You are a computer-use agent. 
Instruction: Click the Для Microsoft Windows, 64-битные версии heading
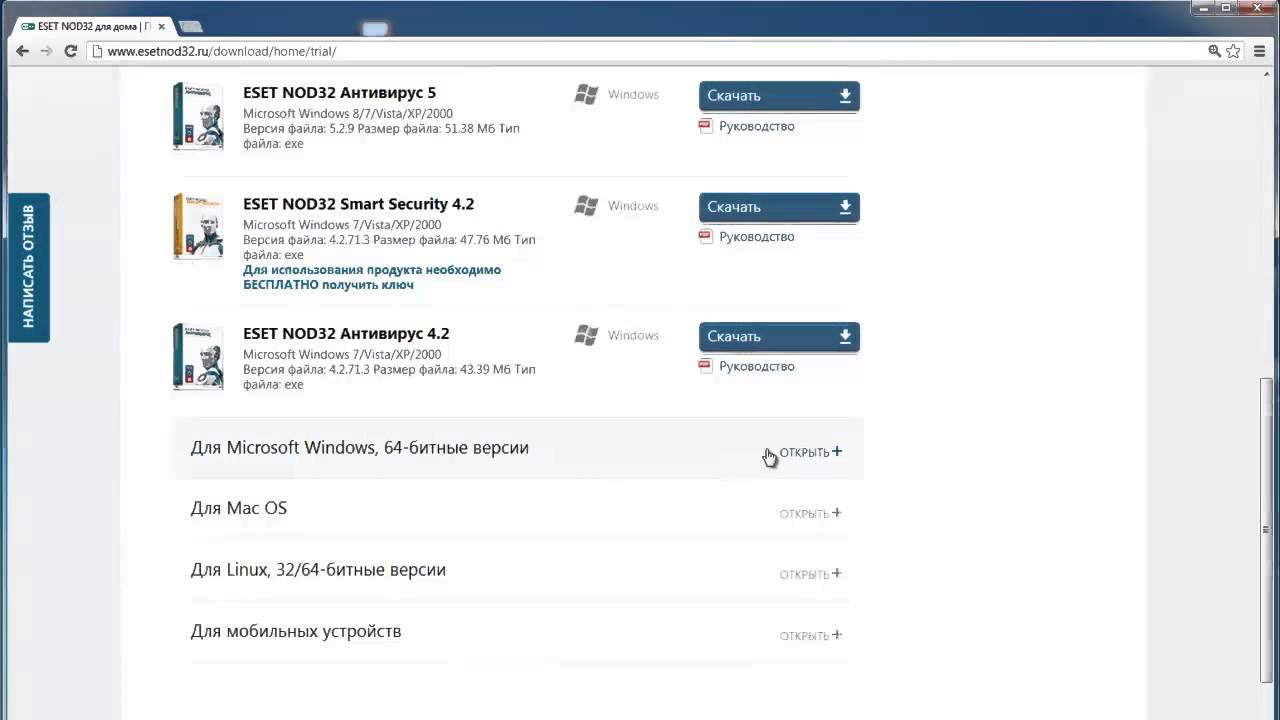(x=359, y=448)
